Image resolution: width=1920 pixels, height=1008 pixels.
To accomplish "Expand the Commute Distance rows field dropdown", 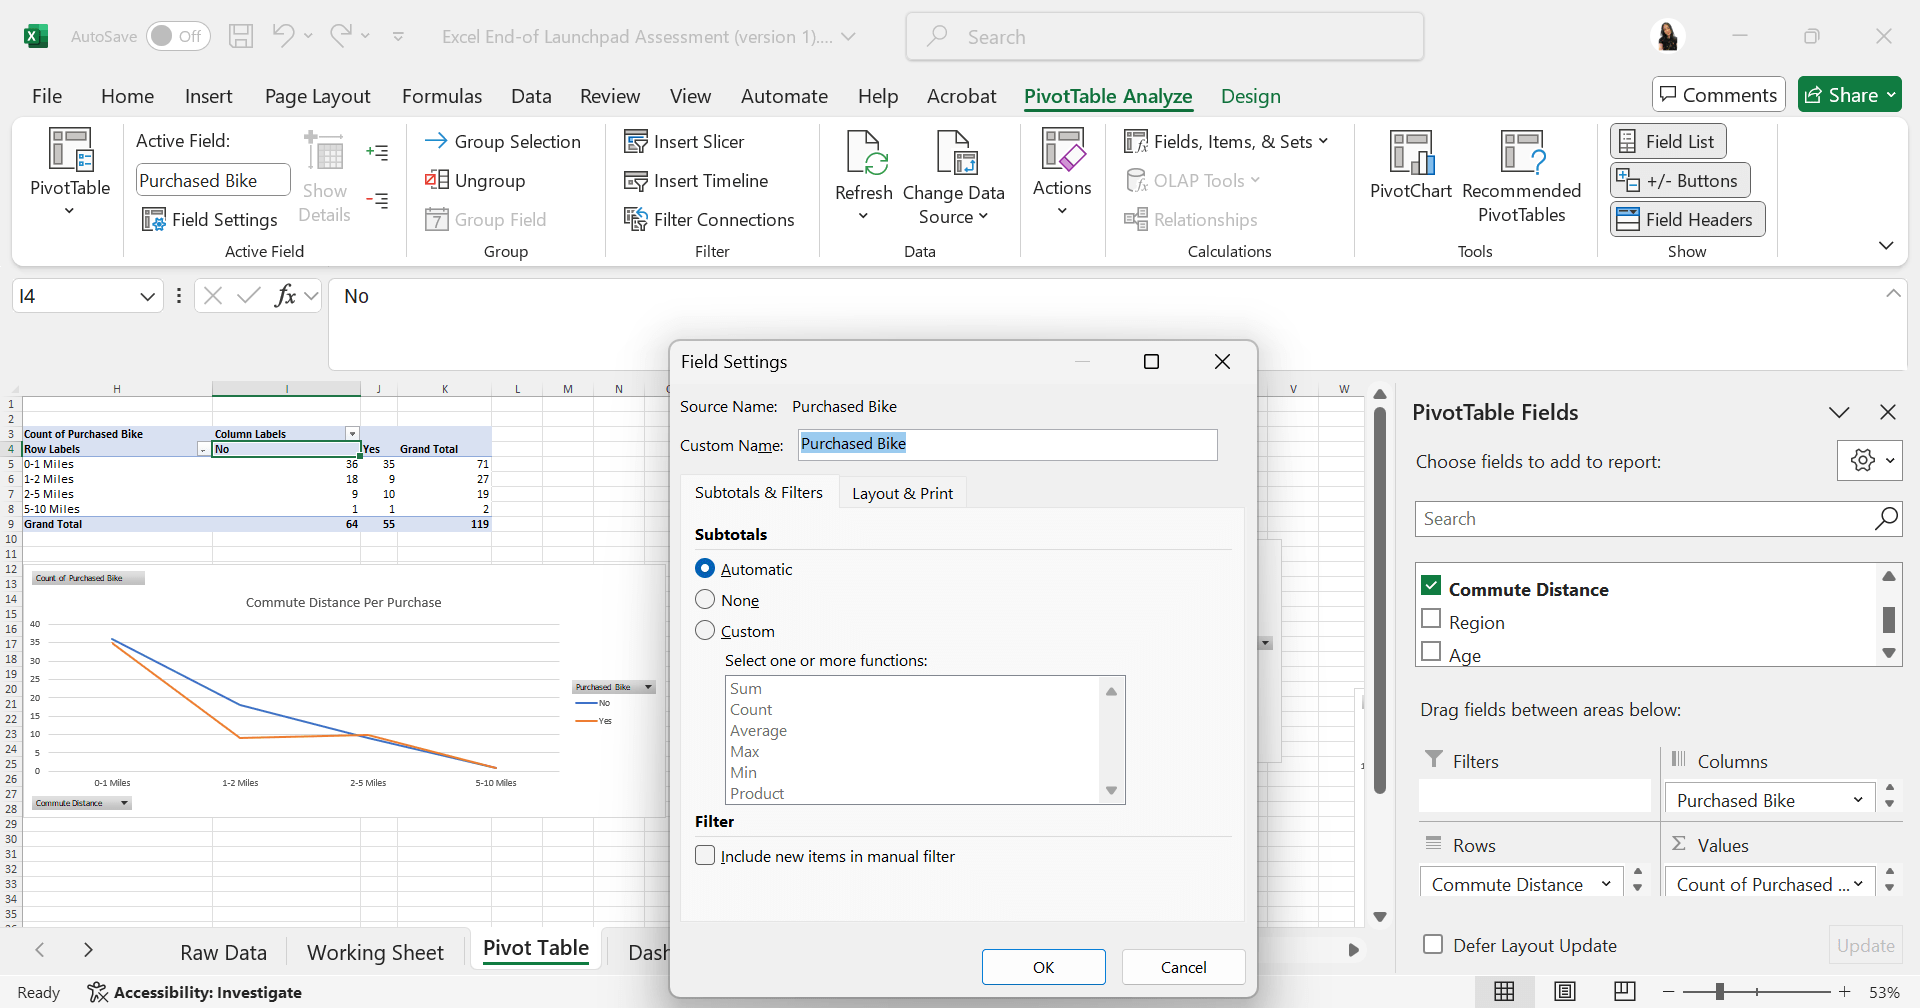I will pyautogui.click(x=1605, y=884).
